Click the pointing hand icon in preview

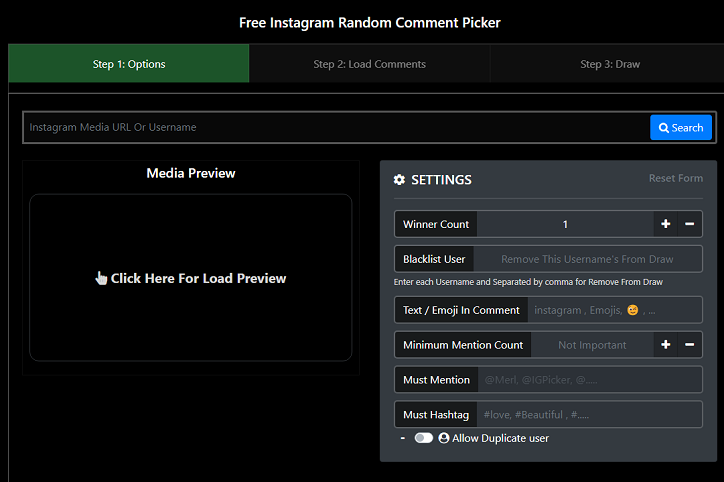[x=101, y=278]
